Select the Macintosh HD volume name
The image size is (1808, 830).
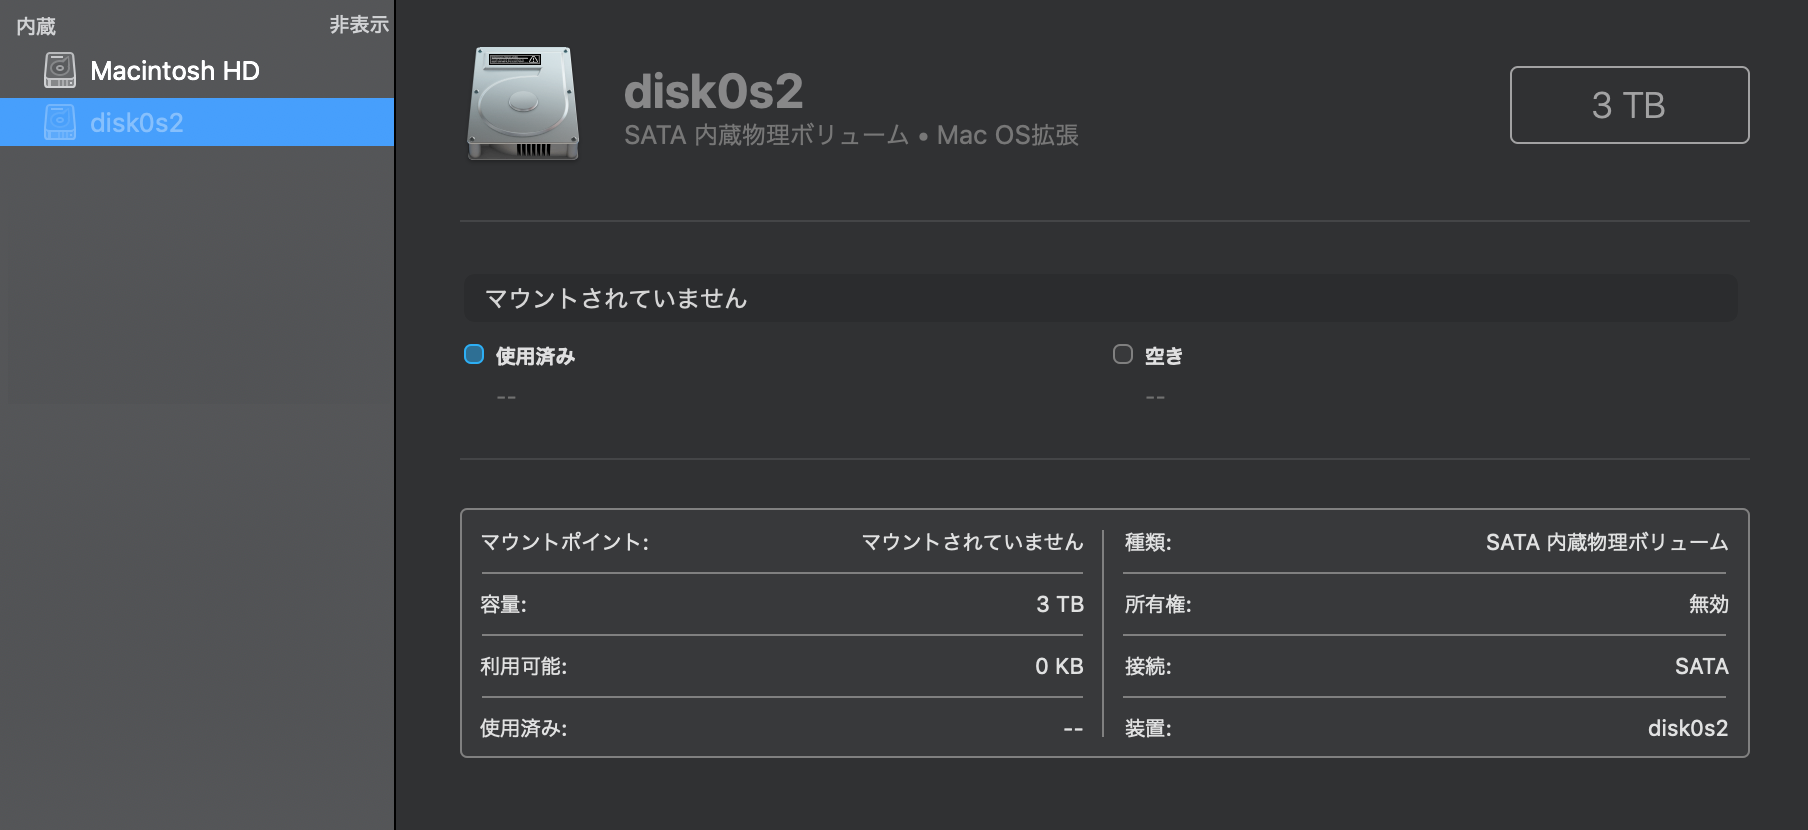(175, 71)
